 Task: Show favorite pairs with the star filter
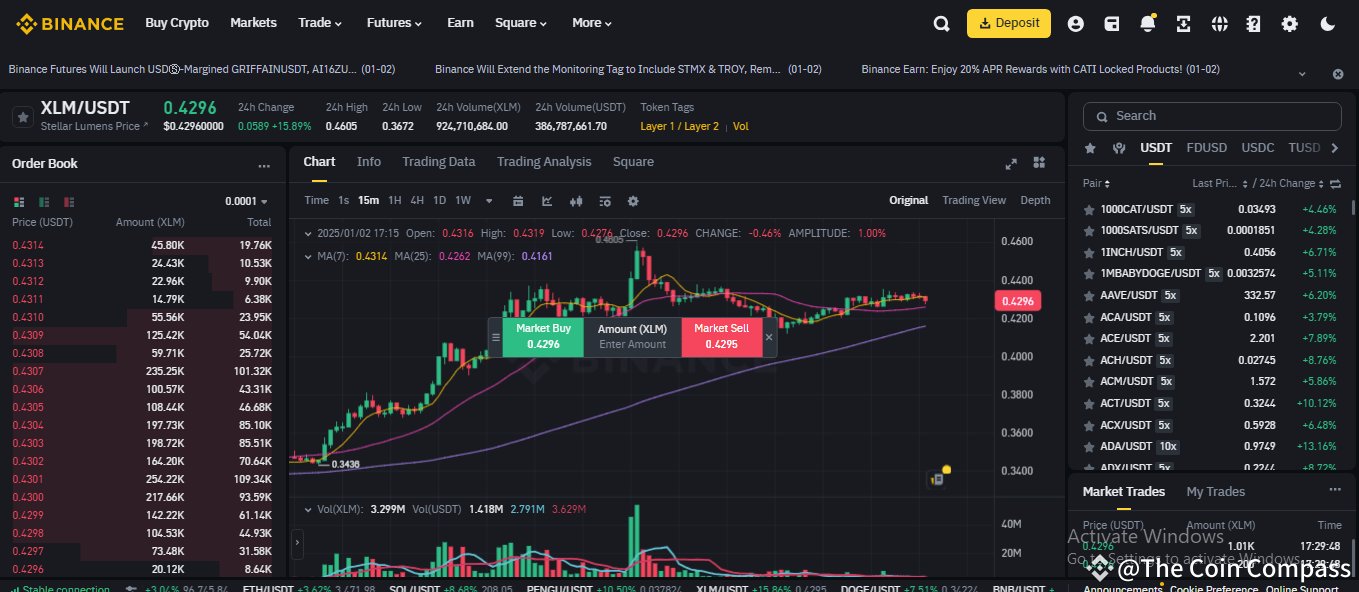(1091, 148)
